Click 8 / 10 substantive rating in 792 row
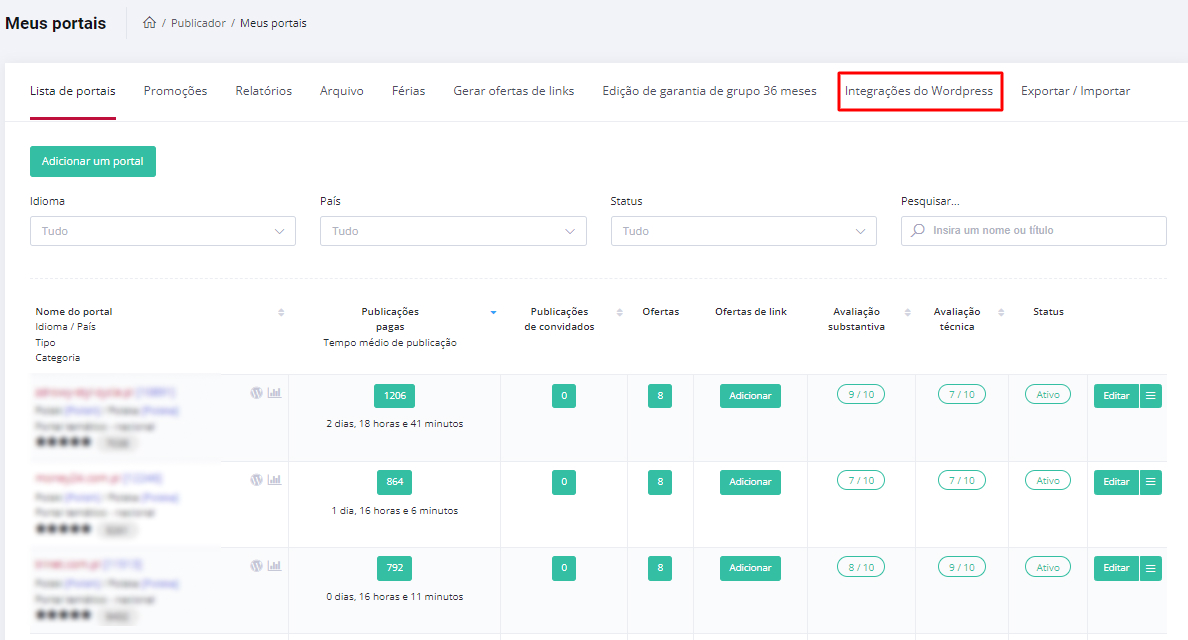Viewport: 1188px width, 640px height. (861, 567)
